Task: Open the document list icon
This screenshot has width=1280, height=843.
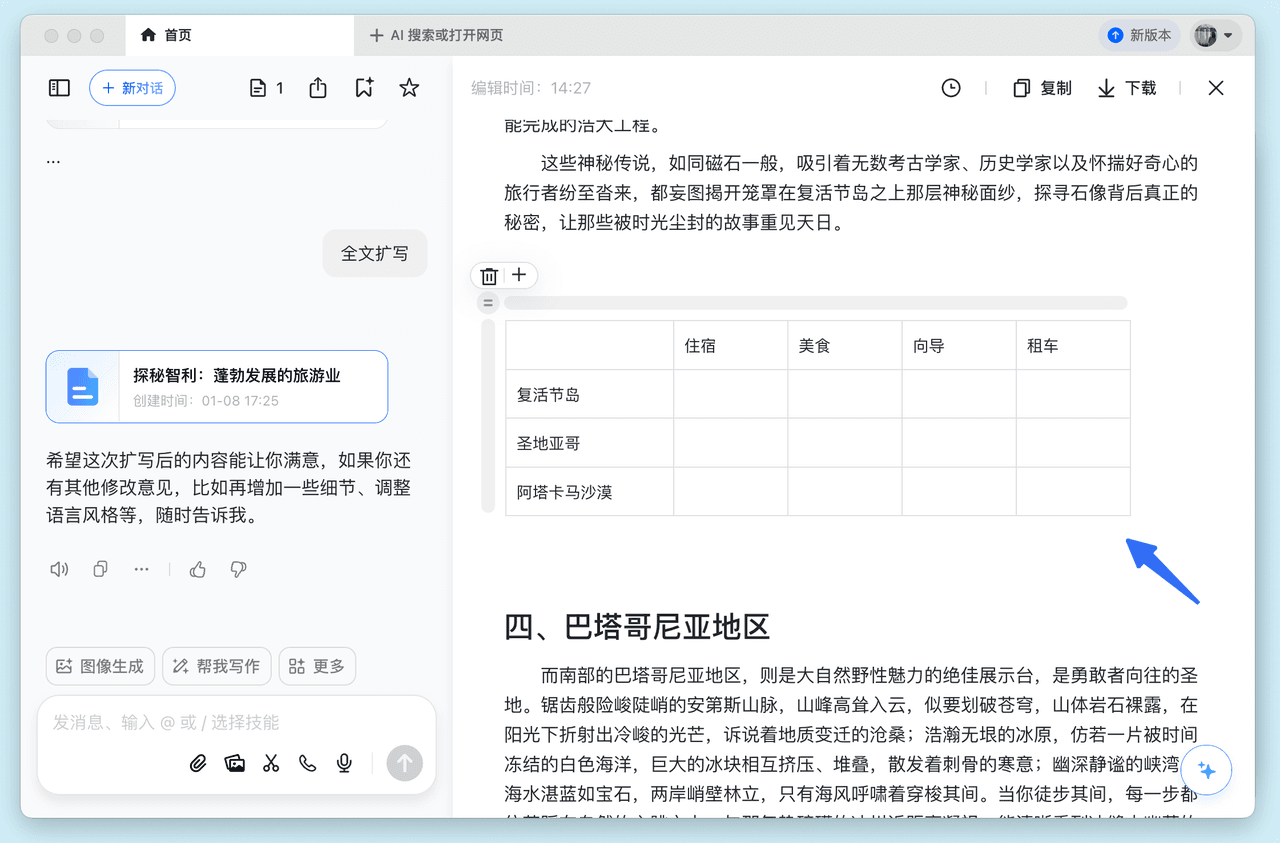Action: [266, 88]
